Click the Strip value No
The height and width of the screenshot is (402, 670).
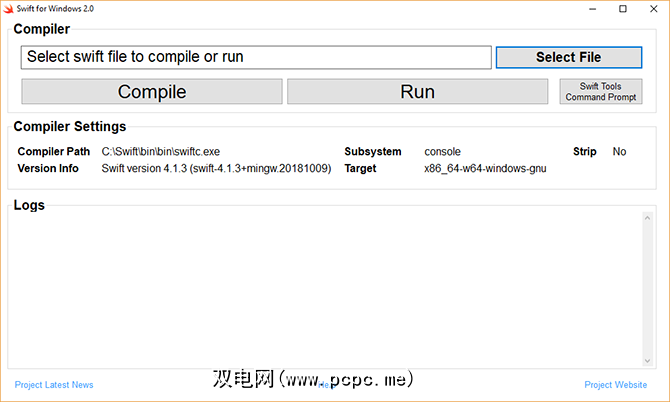(x=619, y=152)
